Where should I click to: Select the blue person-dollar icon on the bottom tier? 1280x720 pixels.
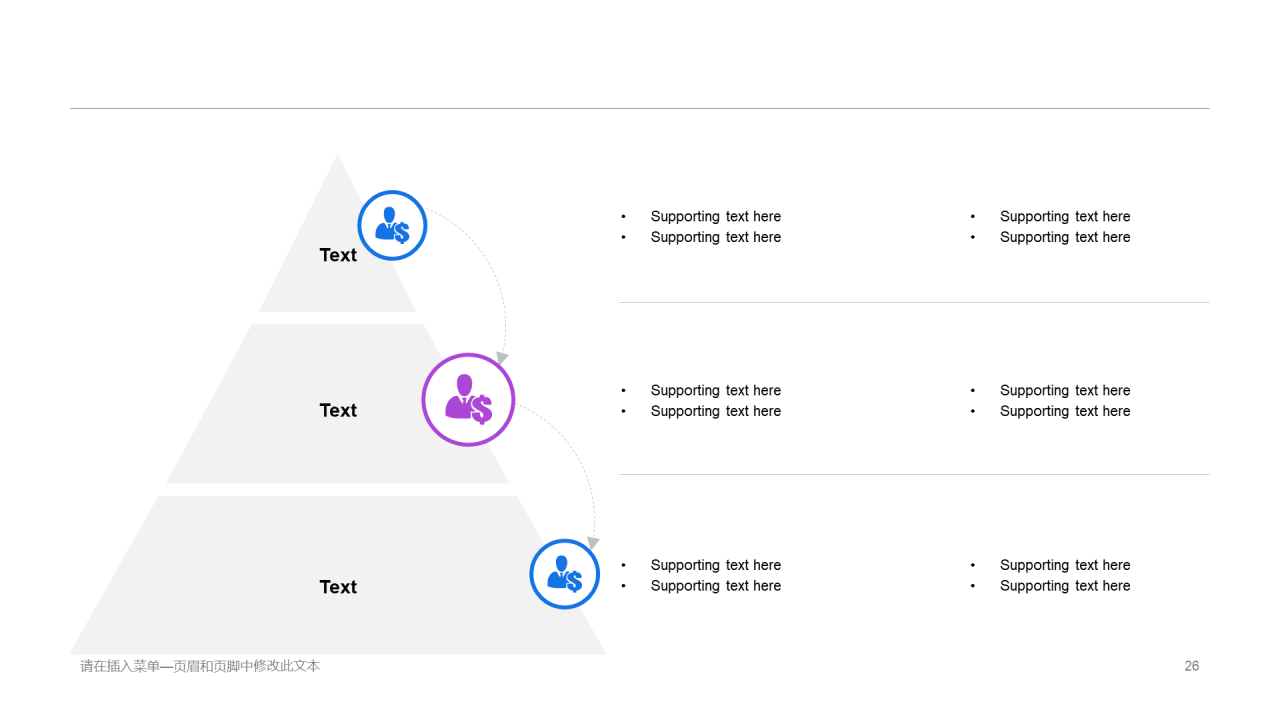coord(564,574)
